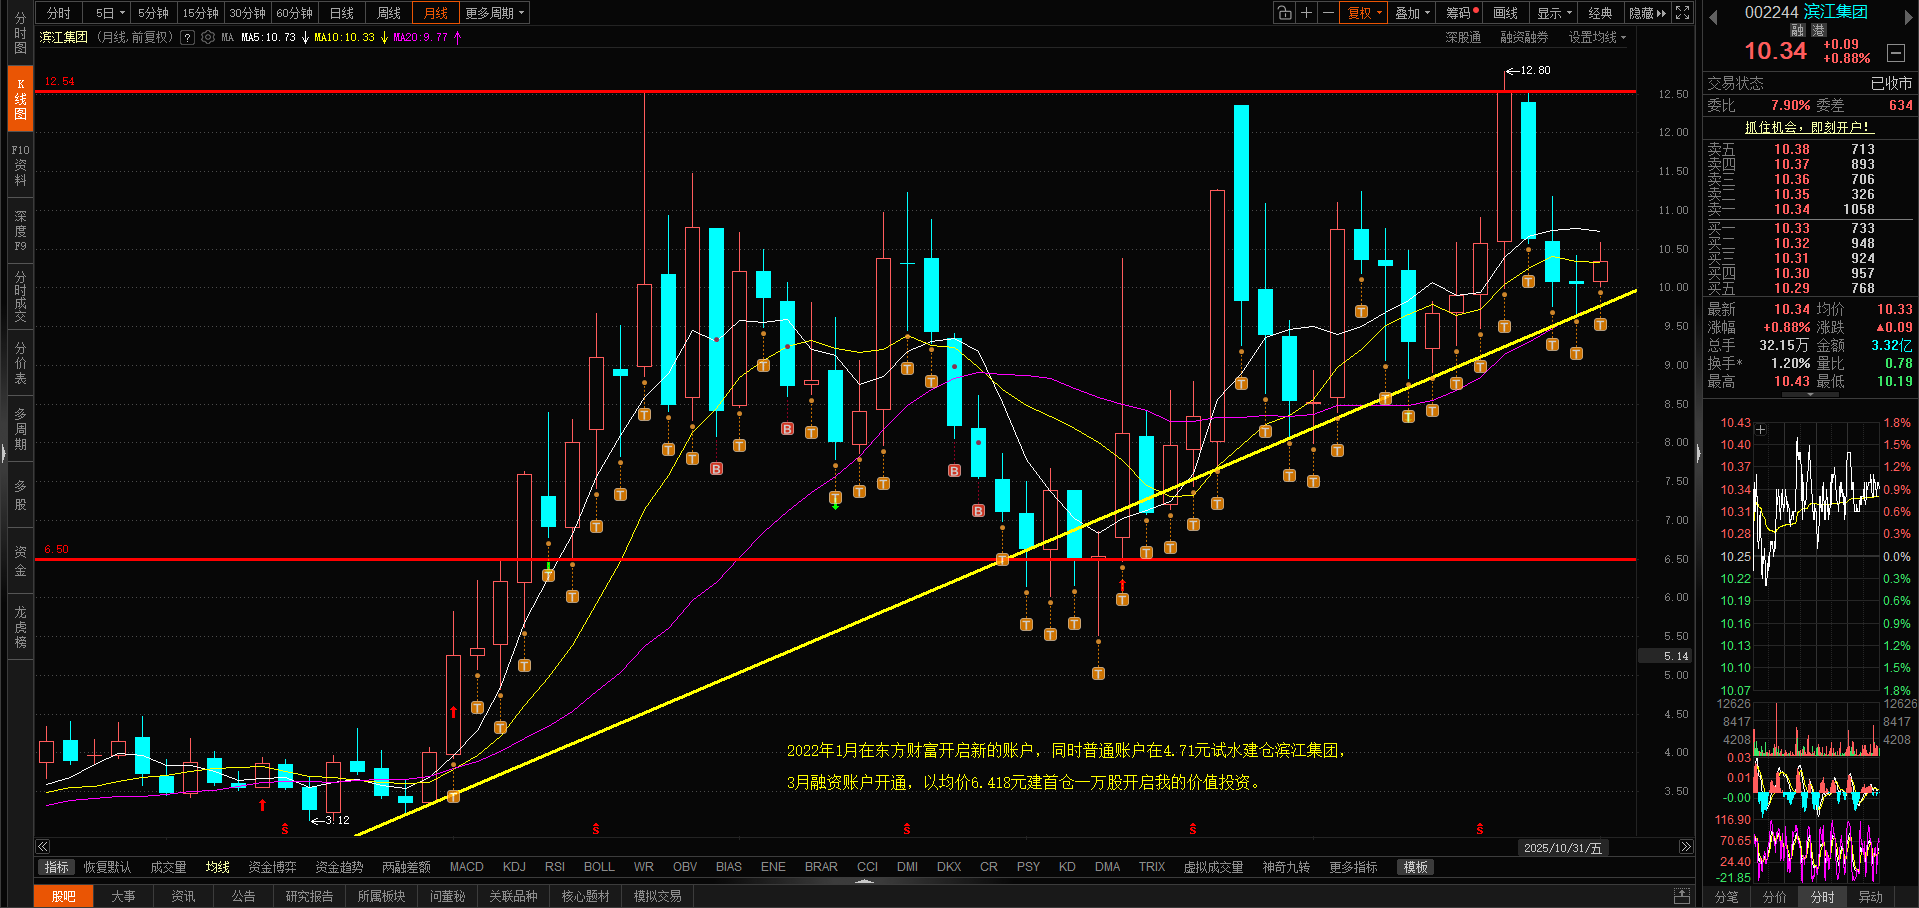
Task: Click the 抓住机会,即刻开户 link
Action: coord(1807,127)
